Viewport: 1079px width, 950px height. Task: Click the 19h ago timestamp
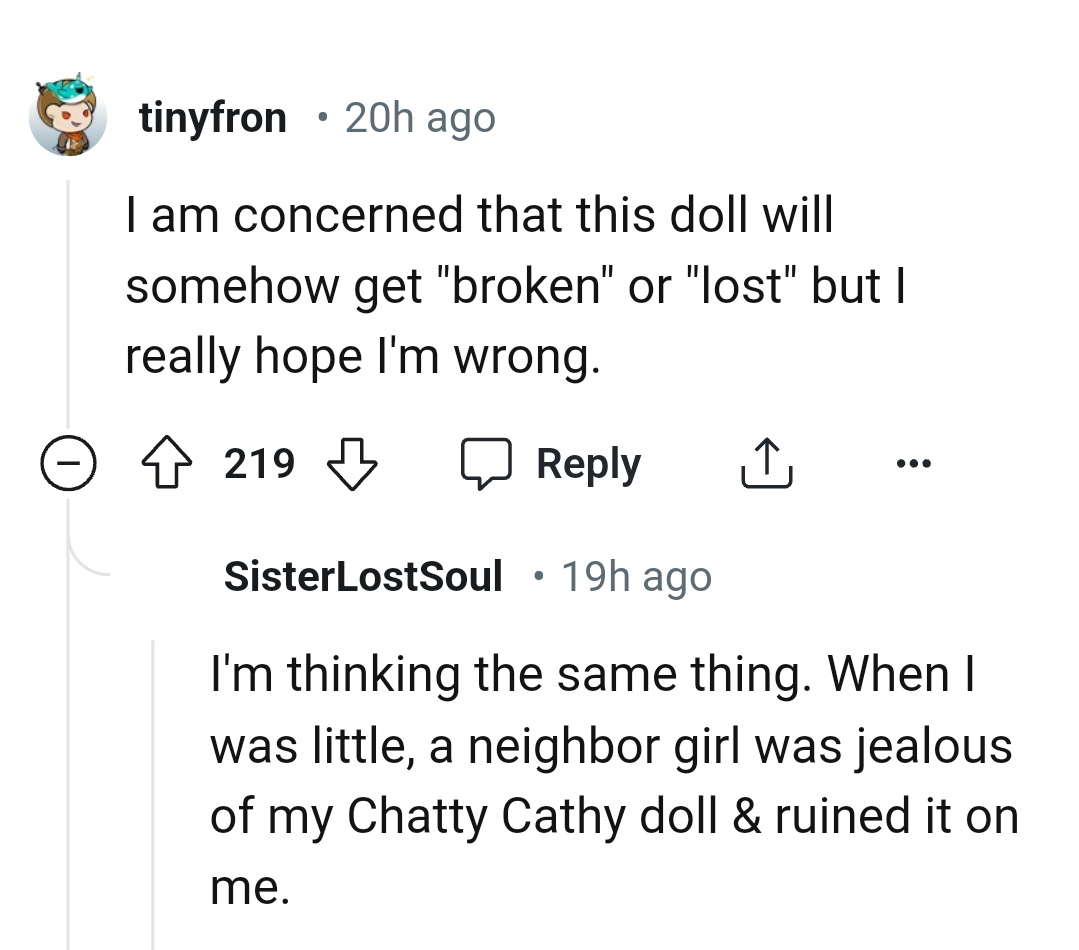point(637,576)
